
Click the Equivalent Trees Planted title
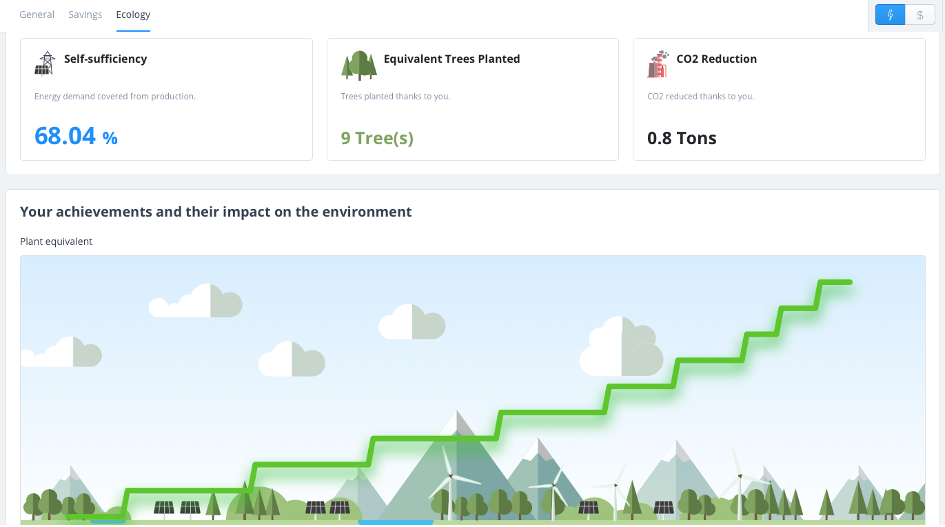click(452, 58)
